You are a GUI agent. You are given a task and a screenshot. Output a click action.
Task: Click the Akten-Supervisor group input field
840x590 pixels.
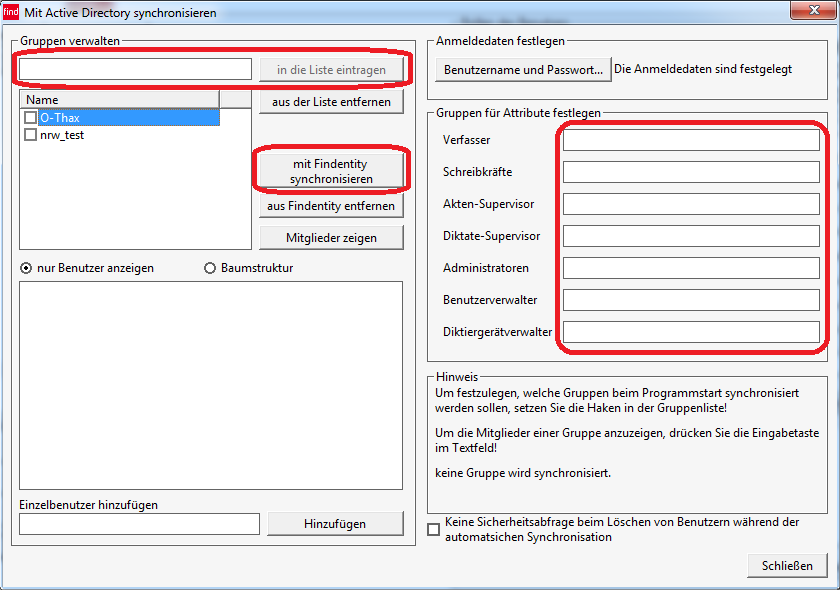[691, 204]
